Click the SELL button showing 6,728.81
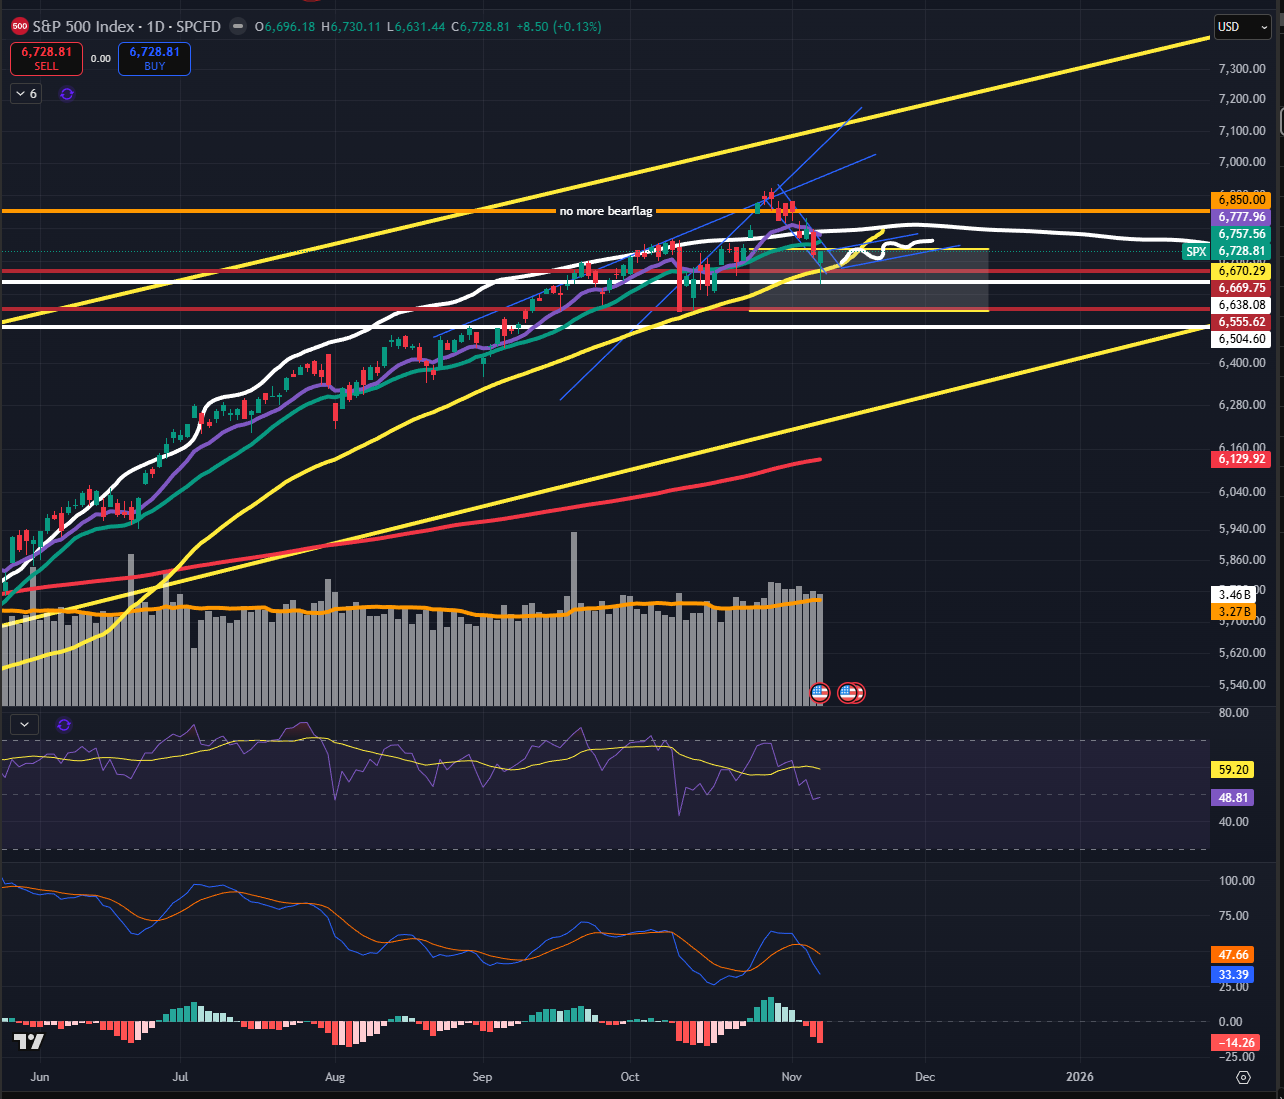This screenshot has width=1284, height=1099. 46,59
